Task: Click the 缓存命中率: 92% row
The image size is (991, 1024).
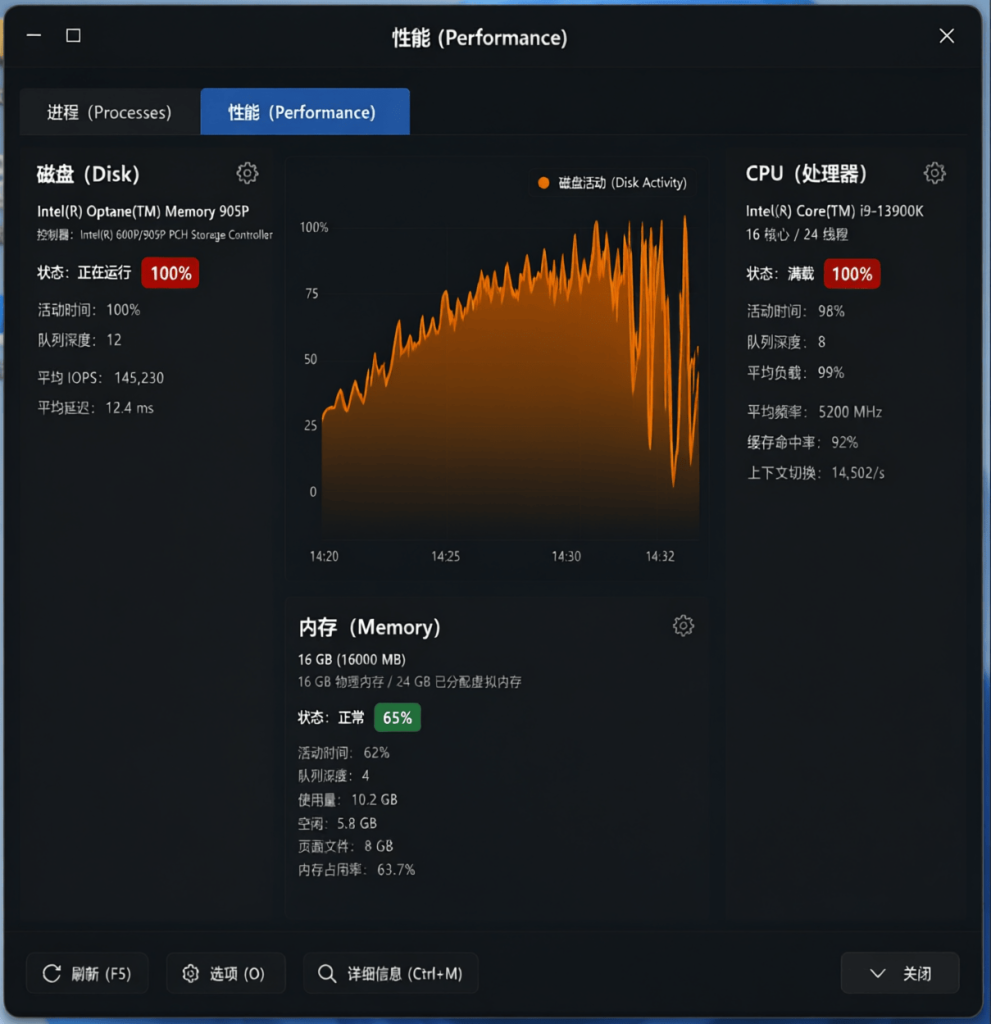Action: pyautogui.click(x=802, y=442)
